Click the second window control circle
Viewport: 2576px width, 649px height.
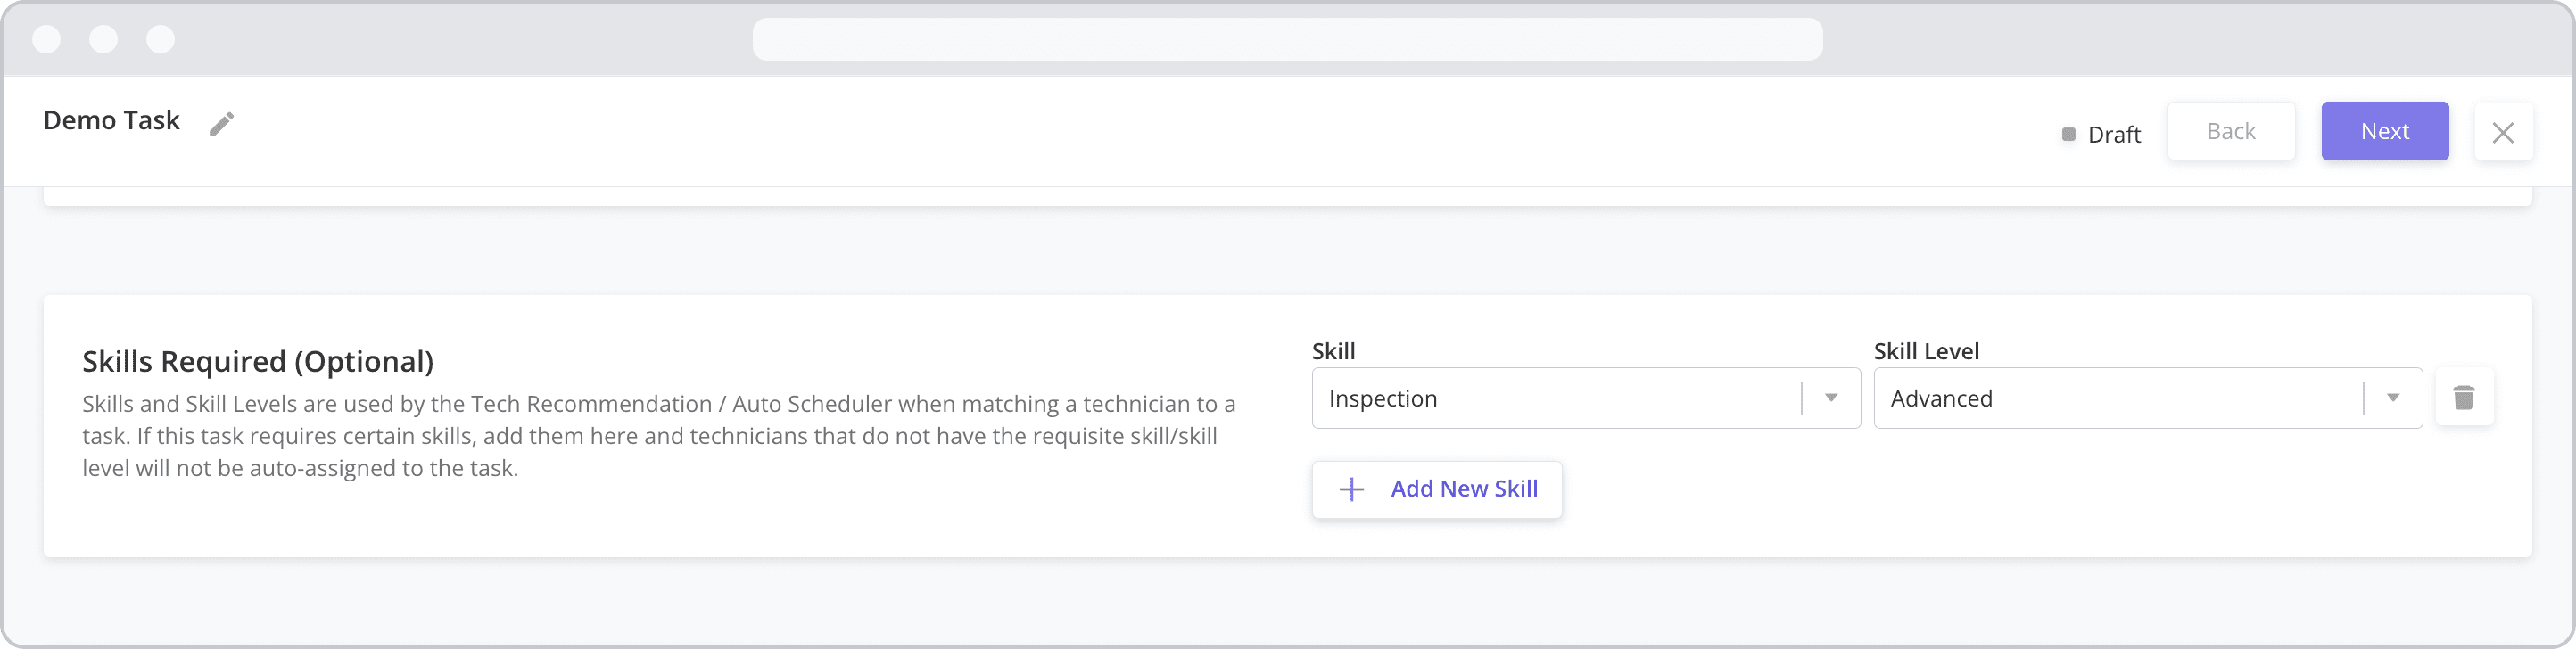pyautogui.click(x=103, y=39)
